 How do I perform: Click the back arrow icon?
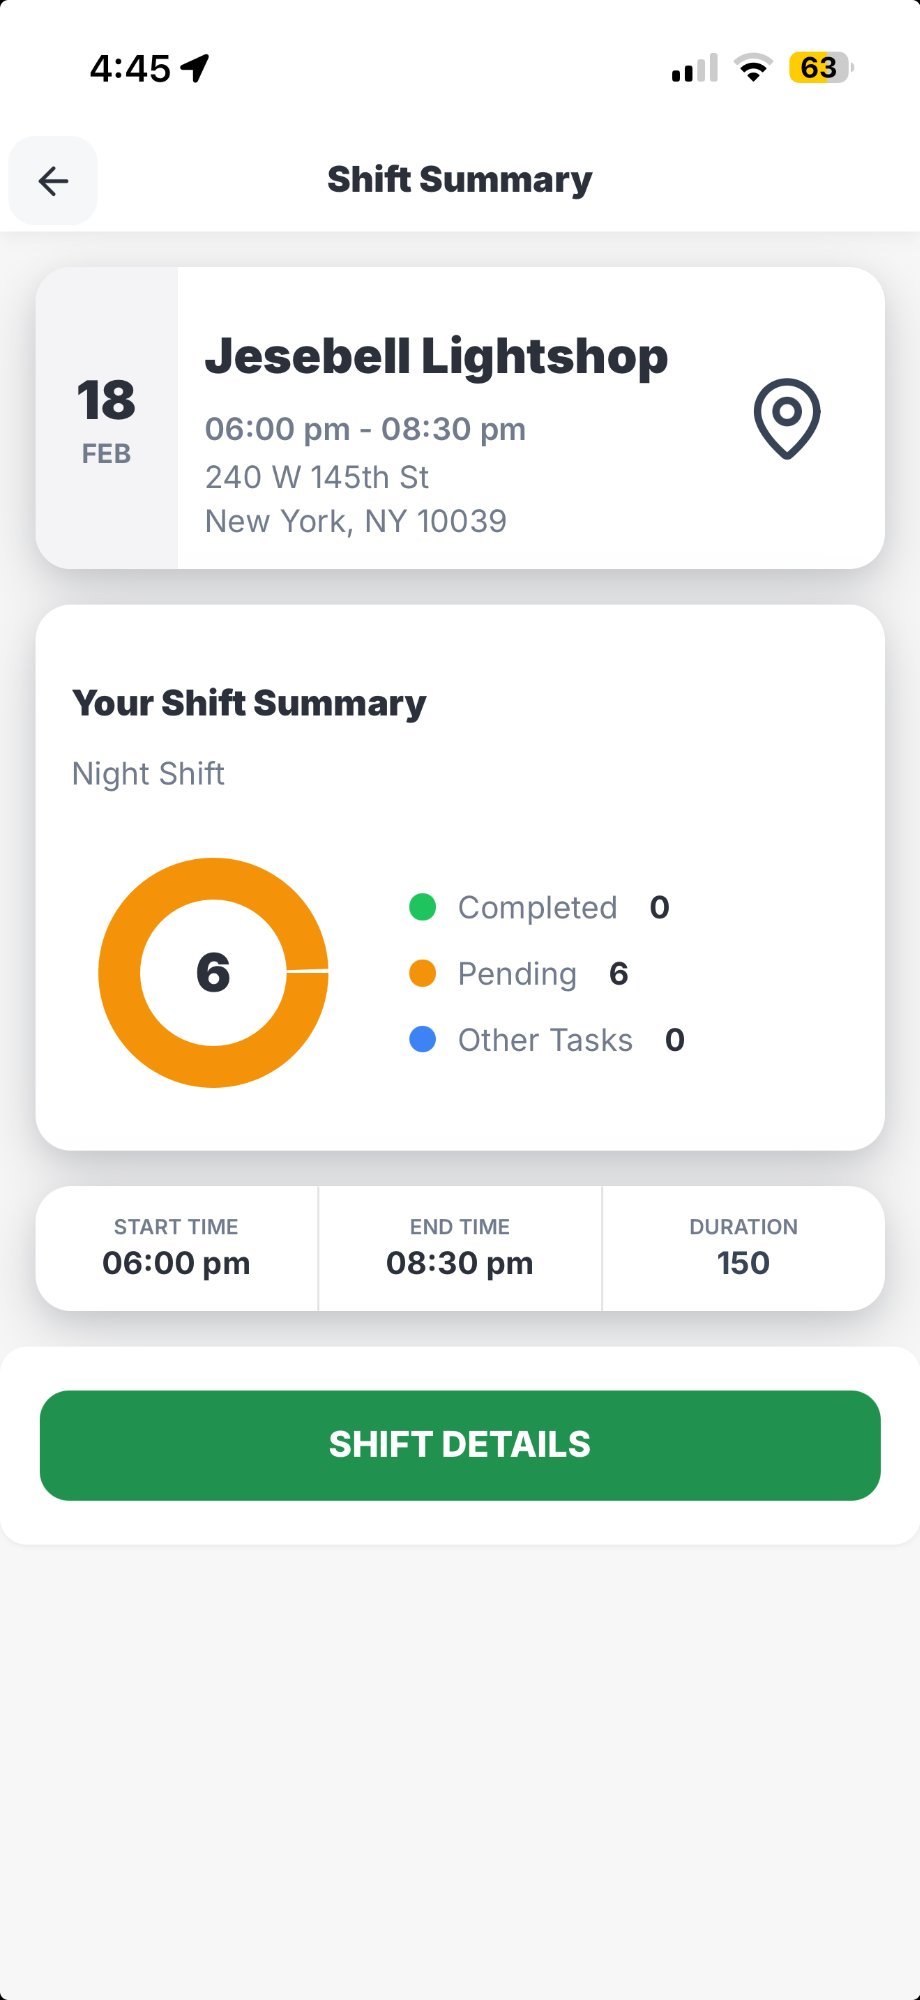pos(52,181)
